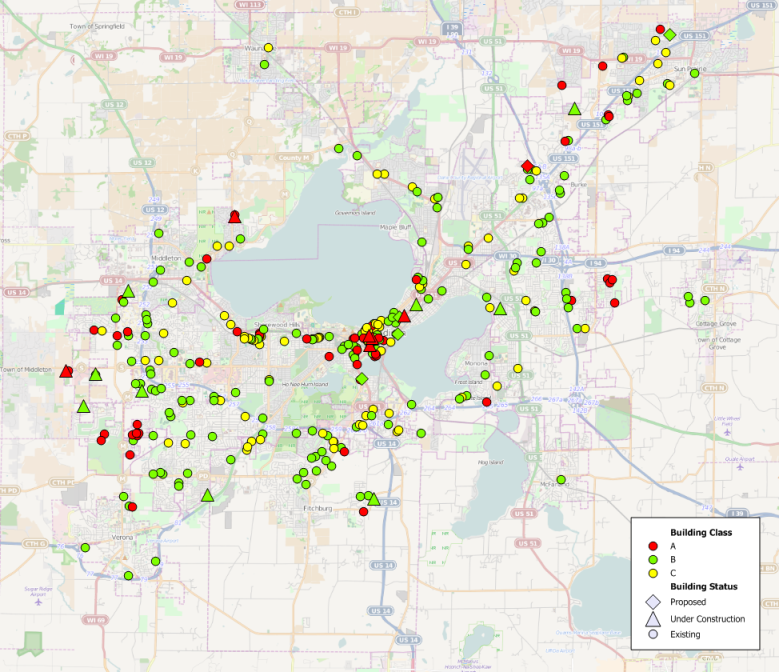Click the Building Status legend heading
This screenshot has height=672, width=779.
703,586
